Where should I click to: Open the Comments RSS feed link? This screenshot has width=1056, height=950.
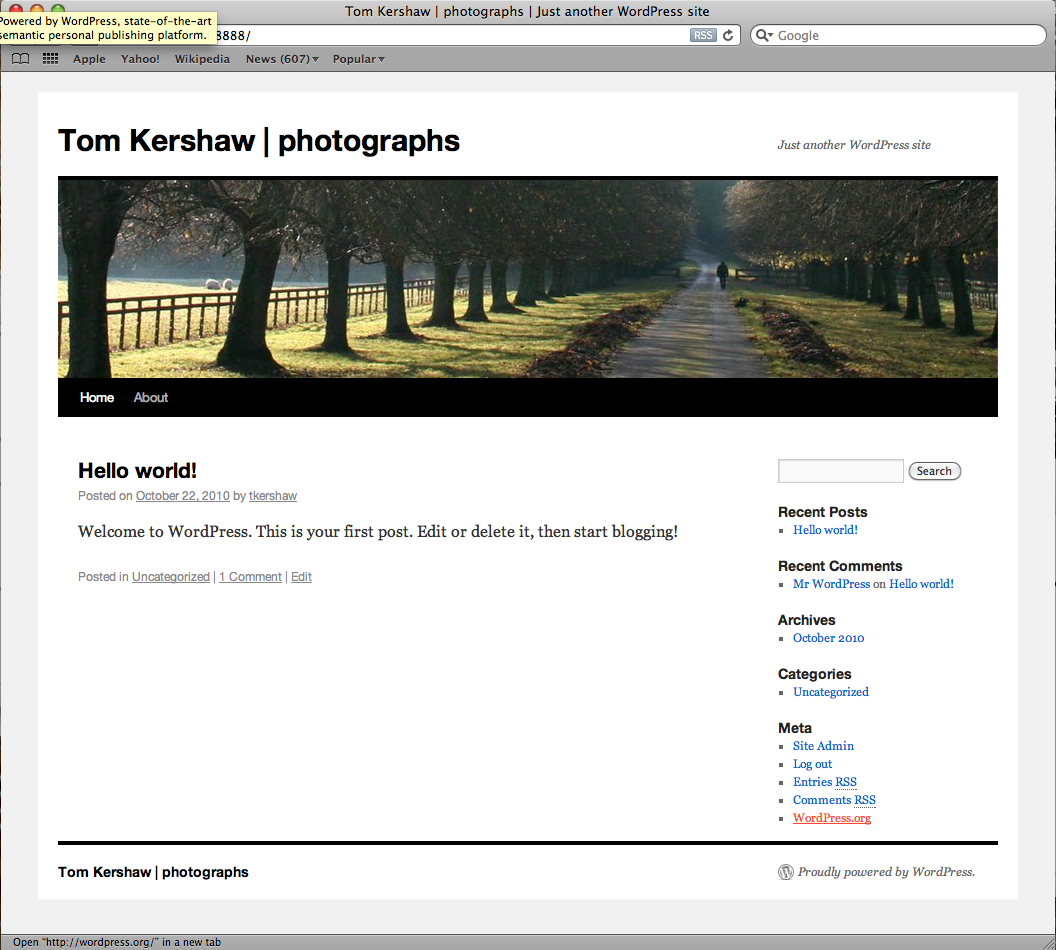tap(834, 800)
